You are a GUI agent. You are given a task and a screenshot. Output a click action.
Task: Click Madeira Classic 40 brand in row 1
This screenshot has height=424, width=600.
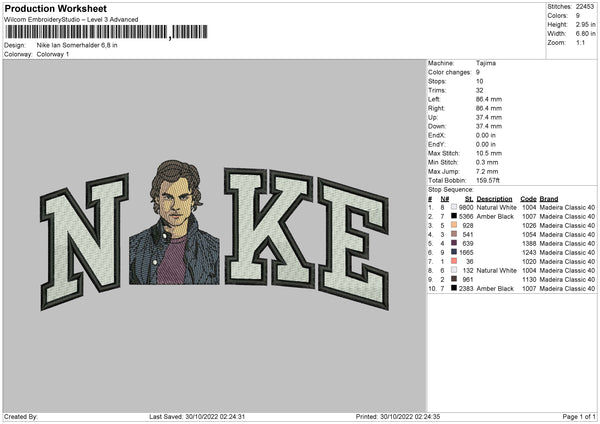567,207
